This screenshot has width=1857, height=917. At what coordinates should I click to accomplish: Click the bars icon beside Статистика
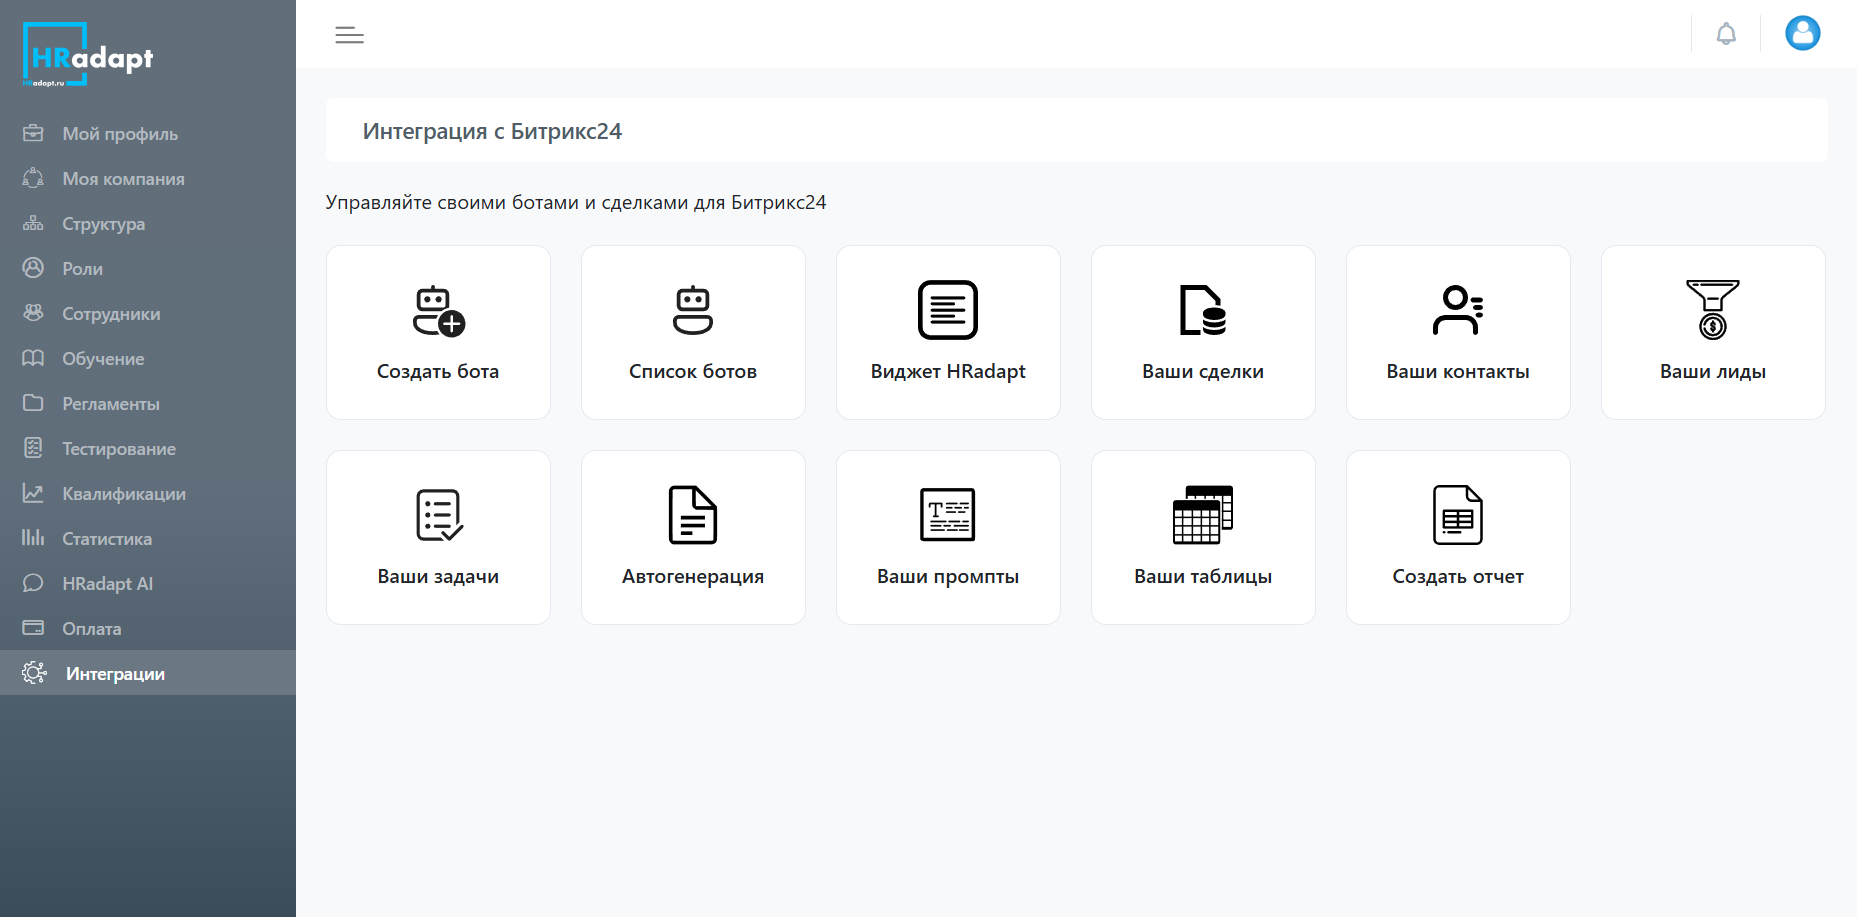(x=33, y=538)
